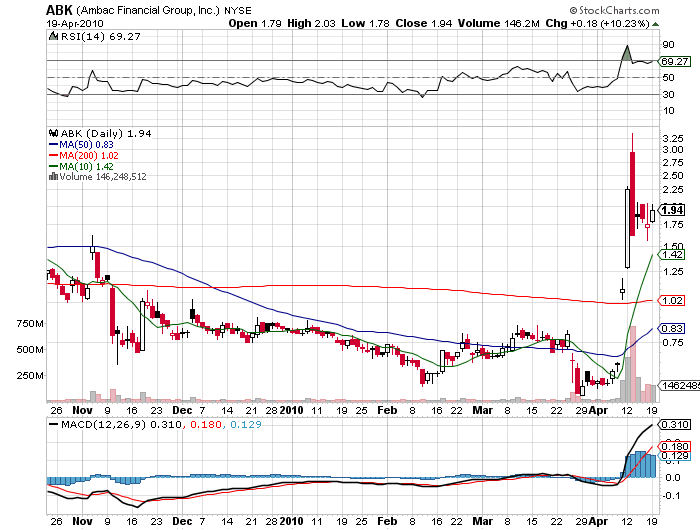Click the Mar label on the MACD panel date axis
Viewport: 700px width, 530px height.
[x=483, y=521]
